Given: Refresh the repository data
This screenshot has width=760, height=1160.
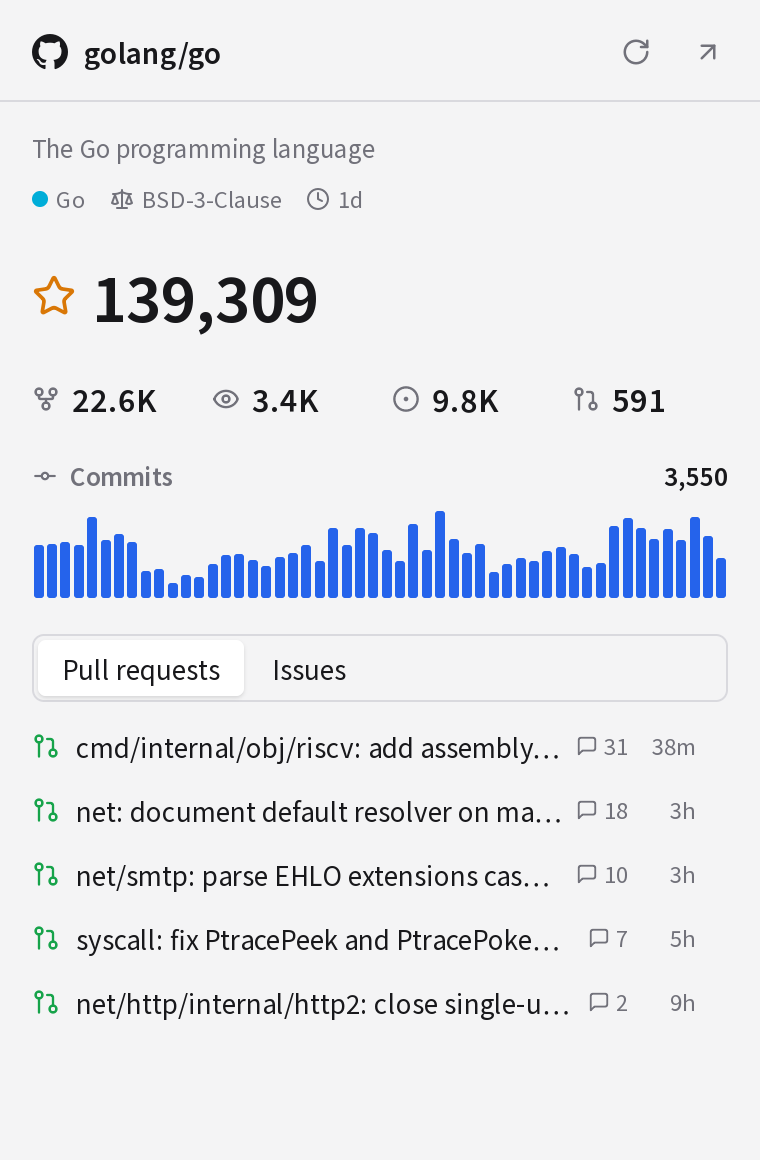Looking at the screenshot, I should pos(636,52).
